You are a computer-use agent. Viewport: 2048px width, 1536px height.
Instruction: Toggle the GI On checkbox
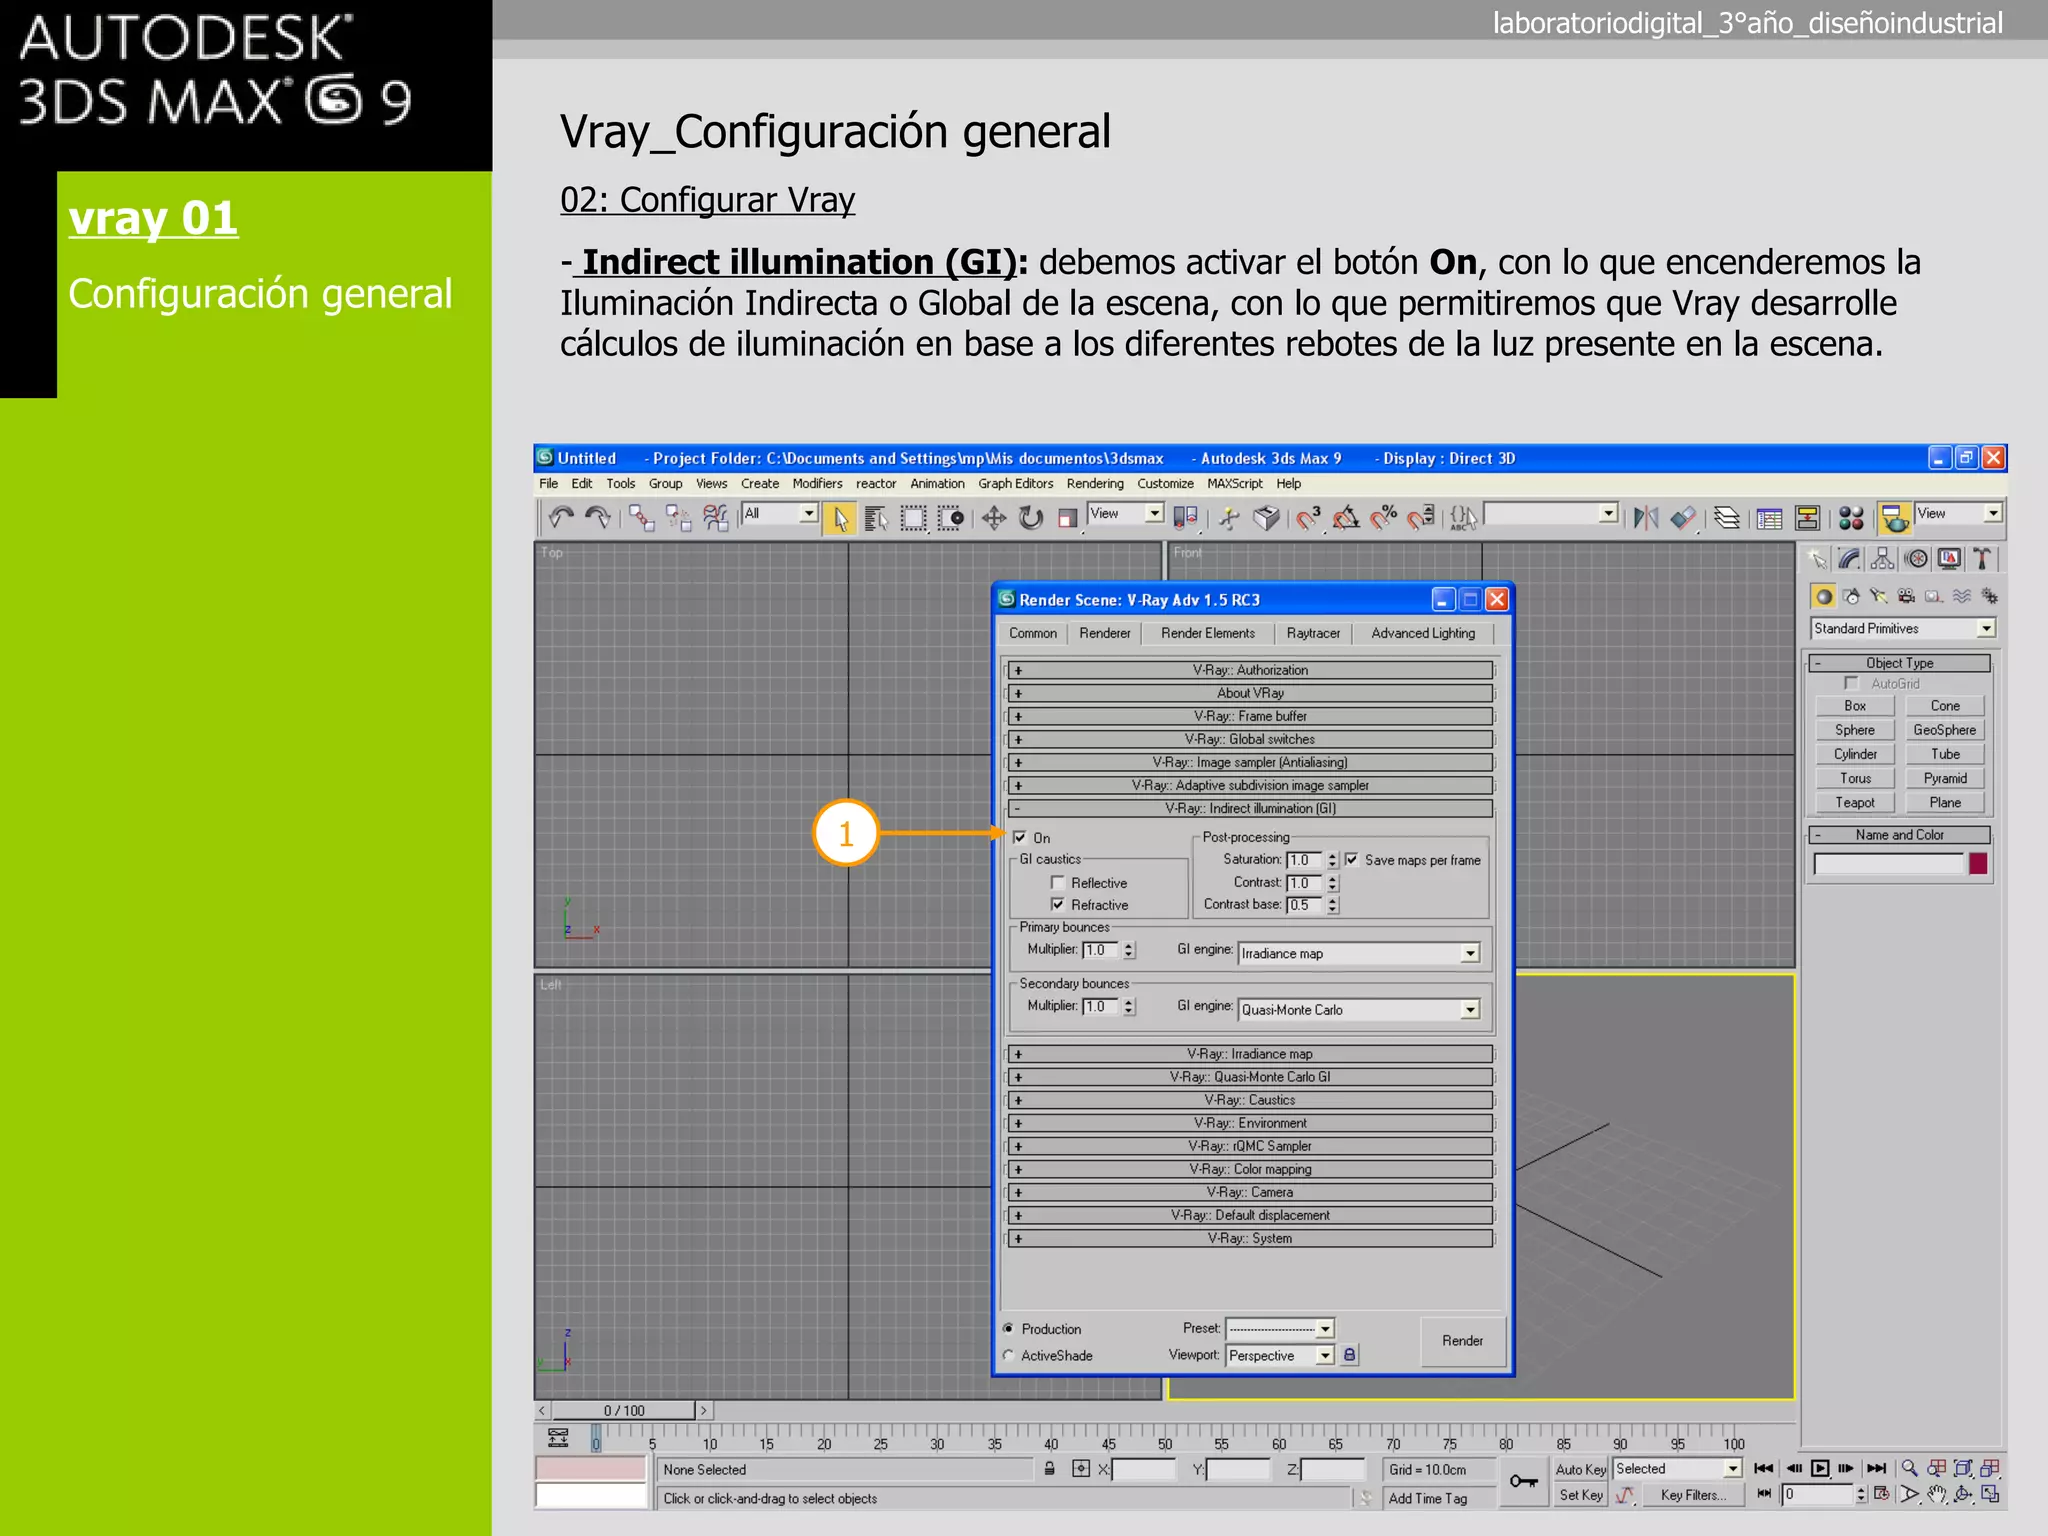pos(1020,837)
